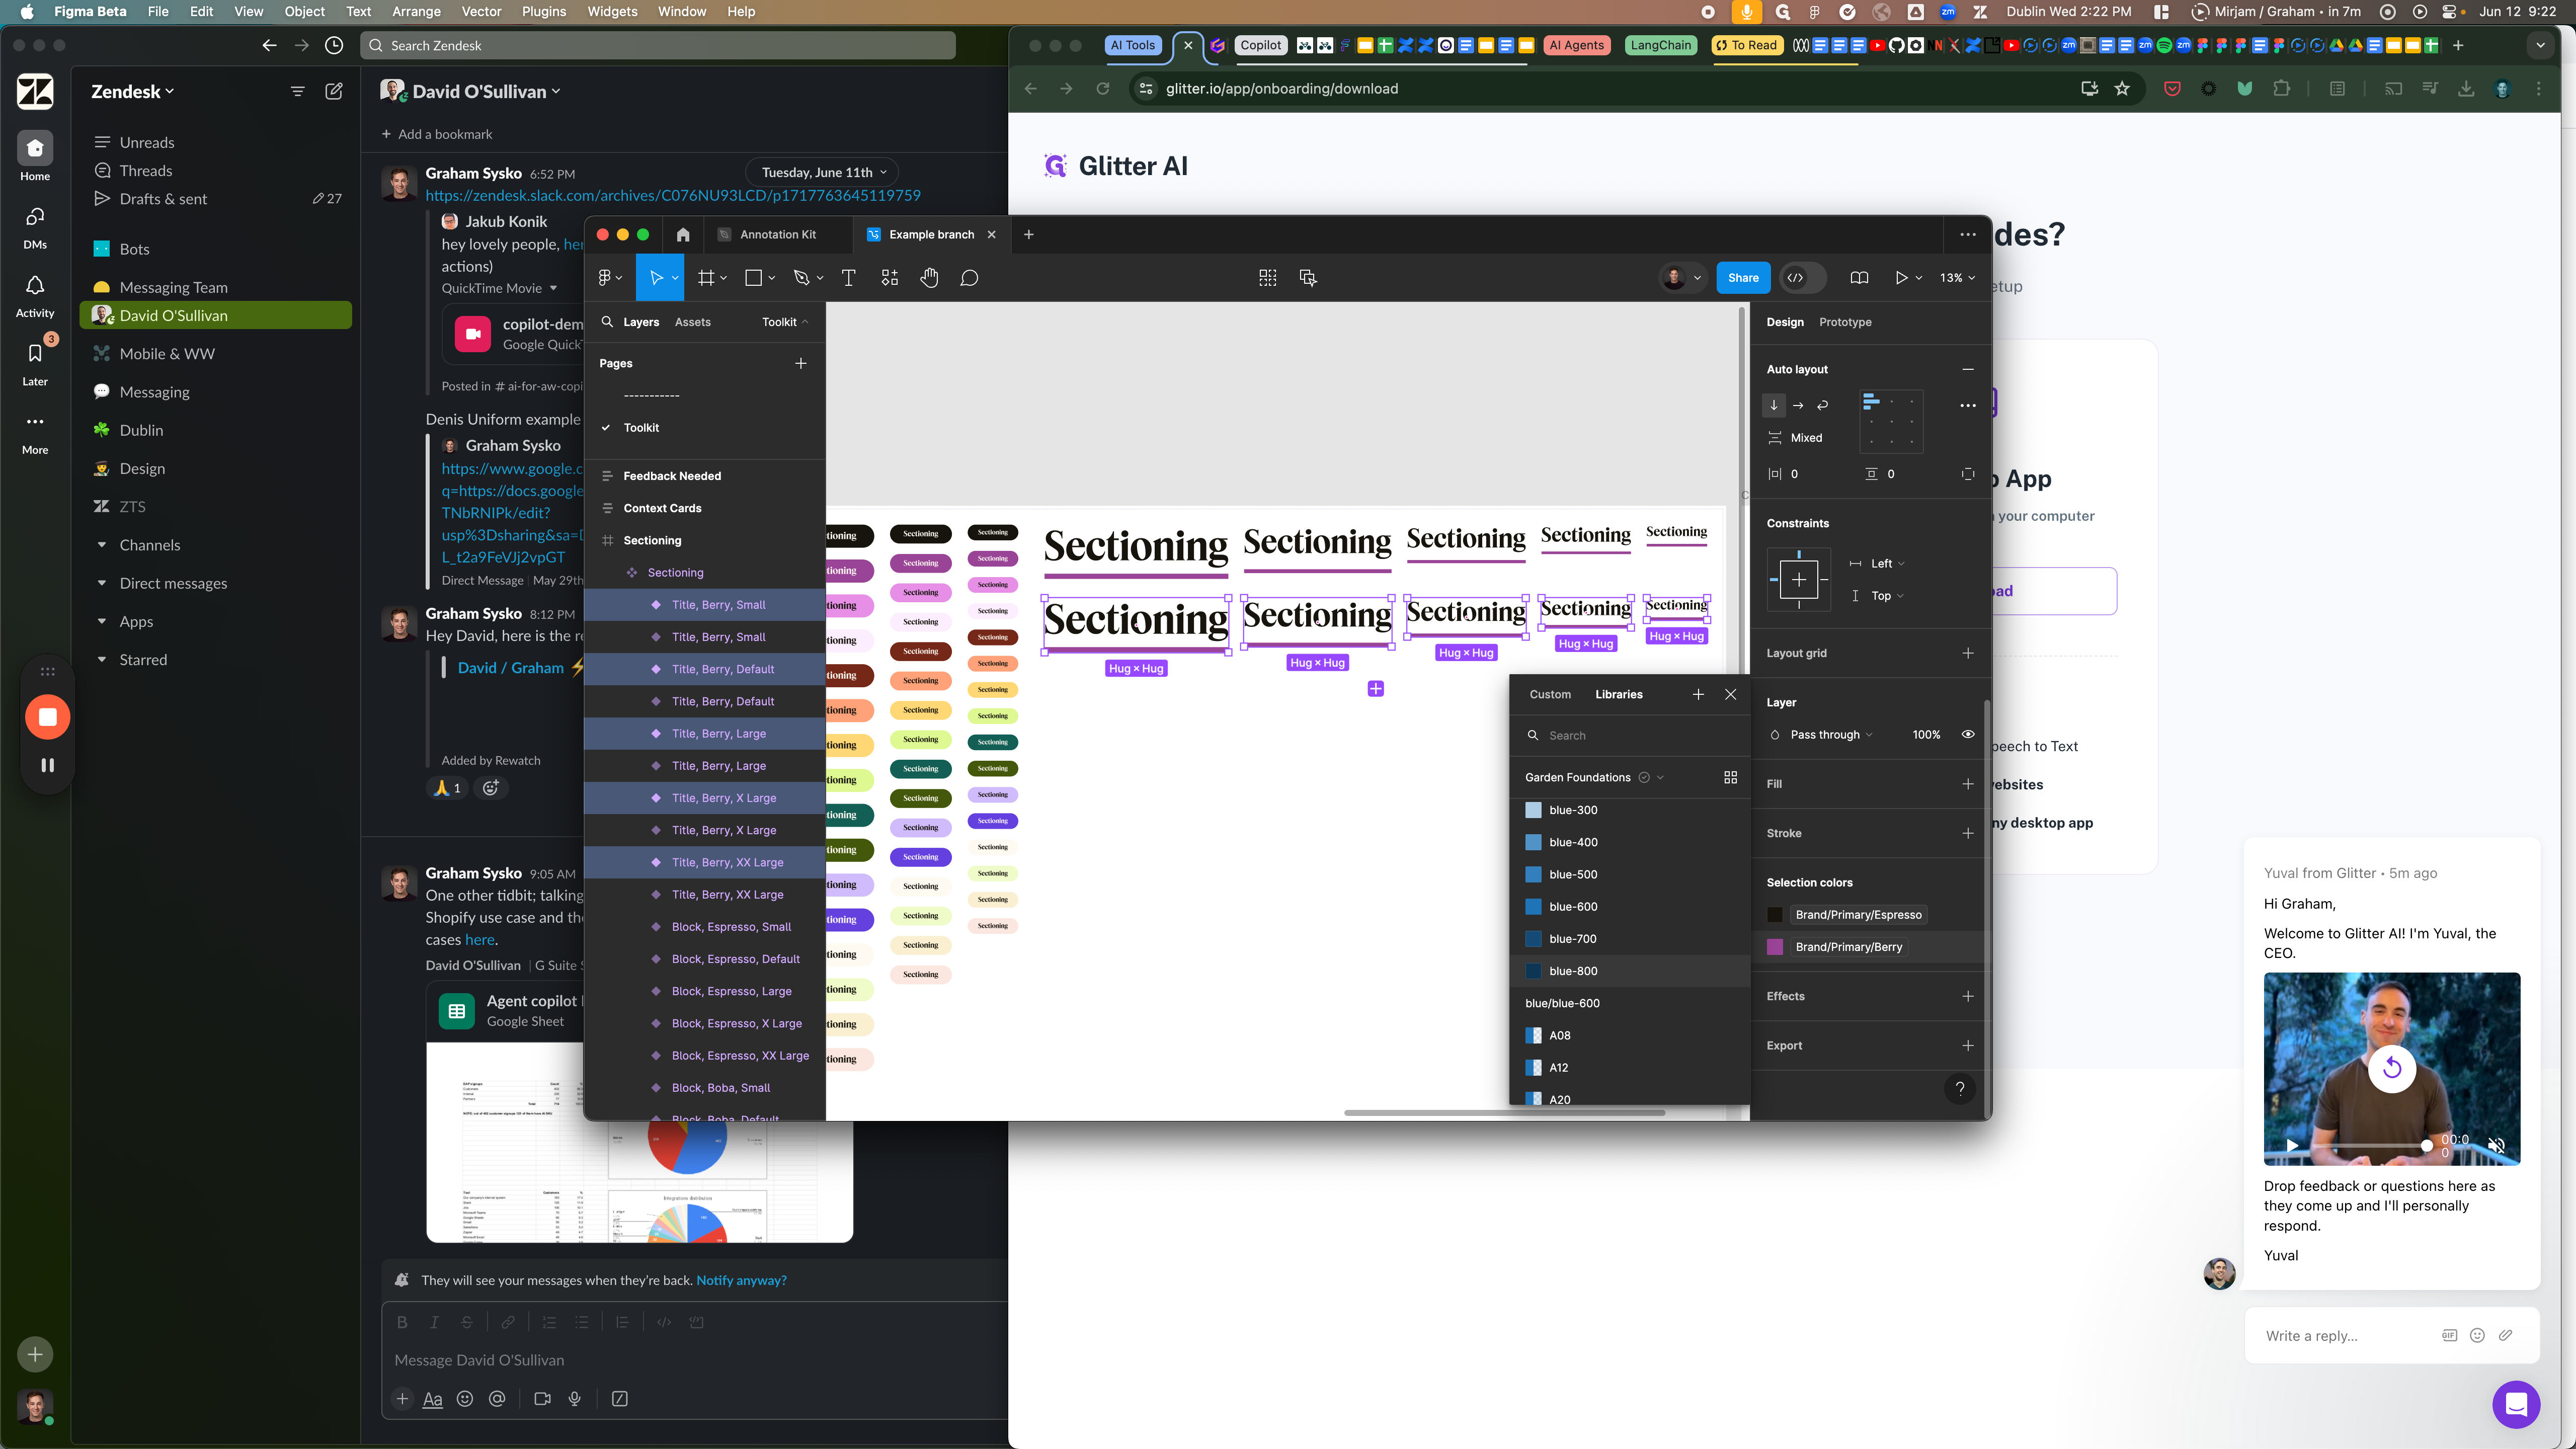Open Activity in Slack sidebar
Viewport: 2576px width, 1449px height.
[35, 295]
